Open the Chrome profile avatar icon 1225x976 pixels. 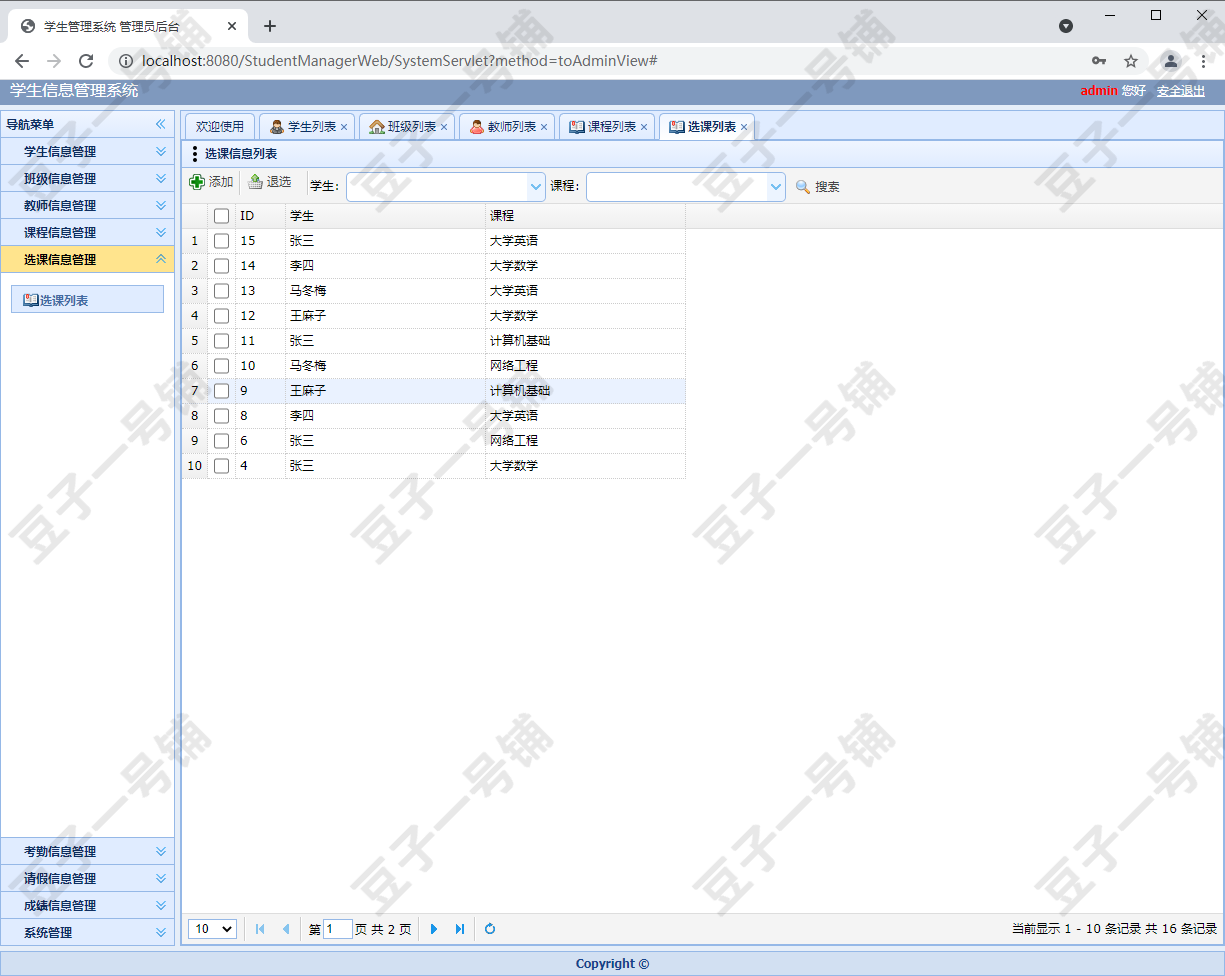(1170, 61)
